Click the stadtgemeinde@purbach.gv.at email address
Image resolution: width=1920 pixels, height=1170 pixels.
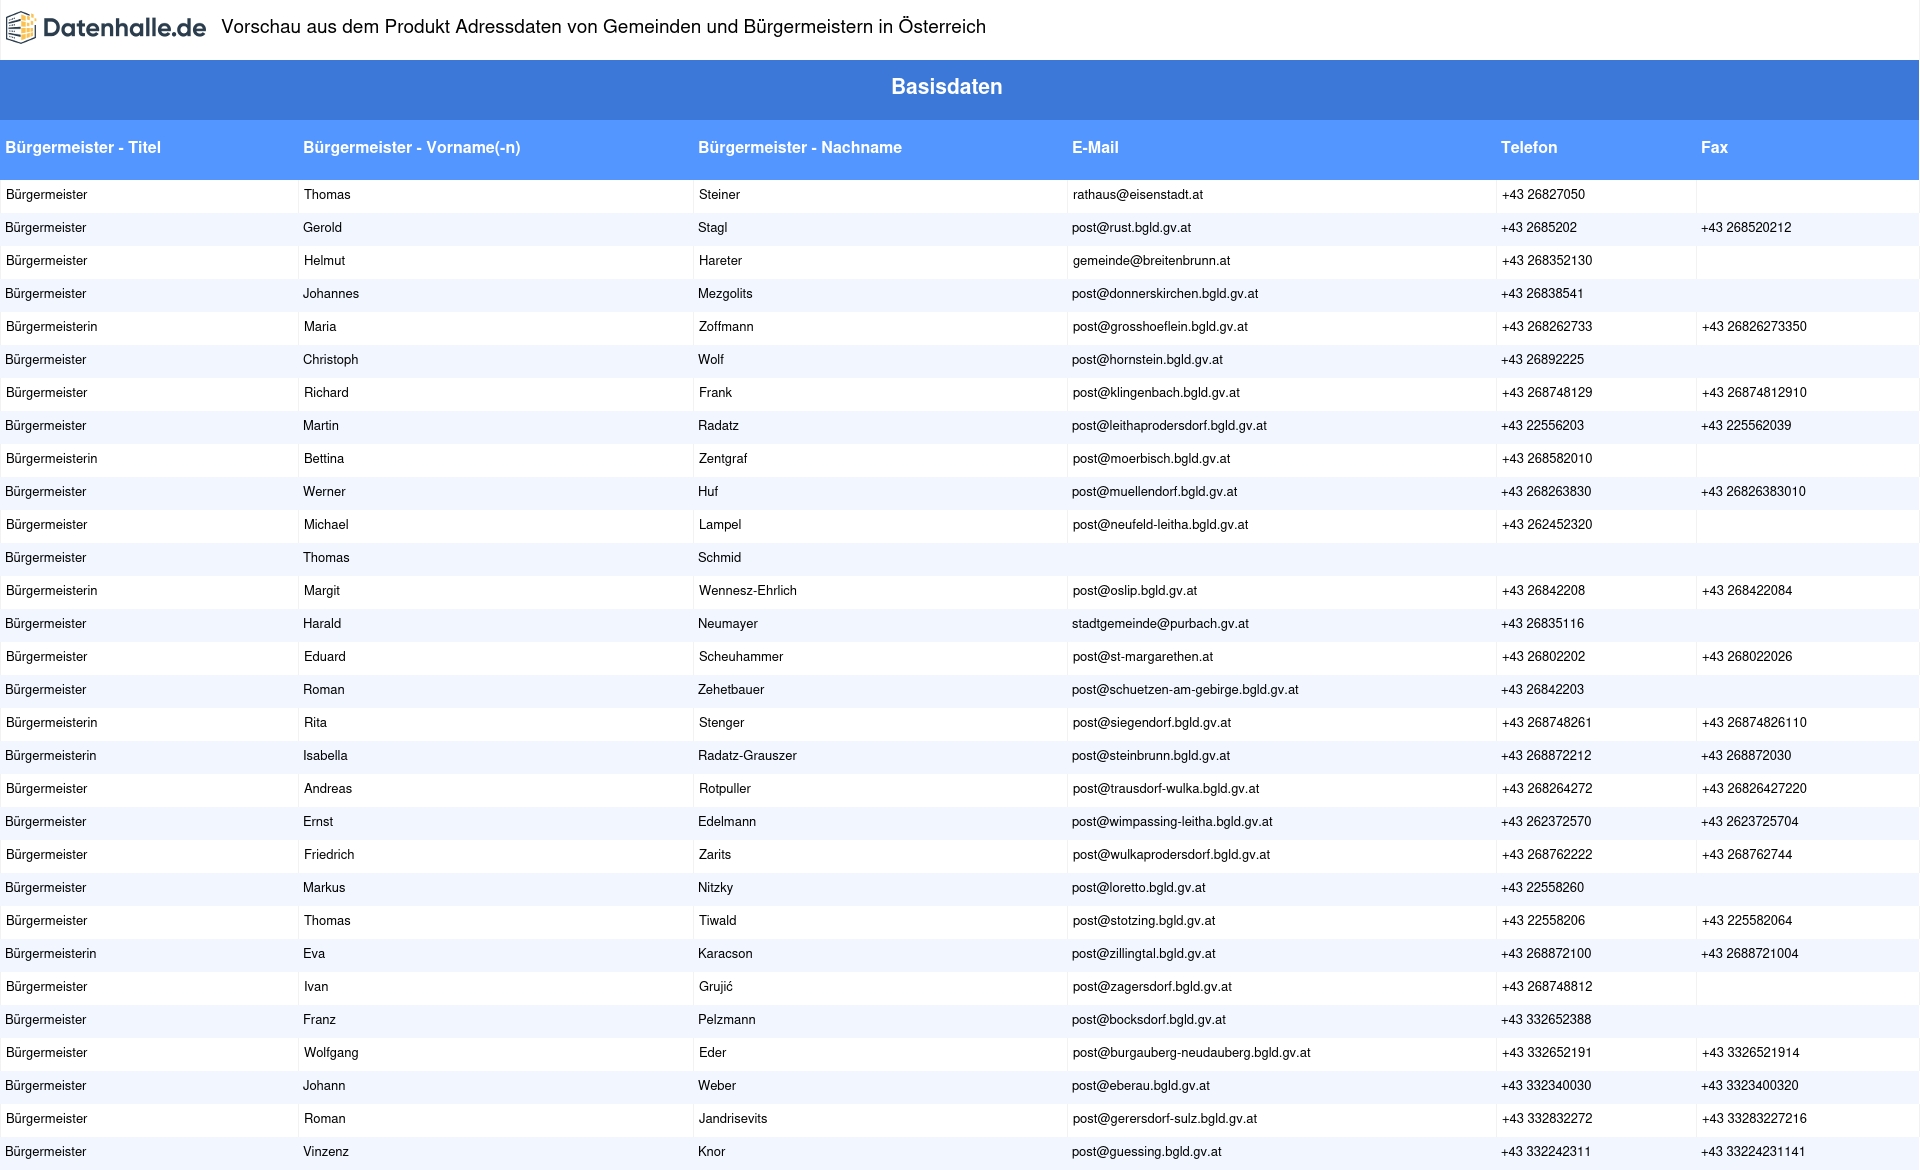pyautogui.click(x=1160, y=624)
